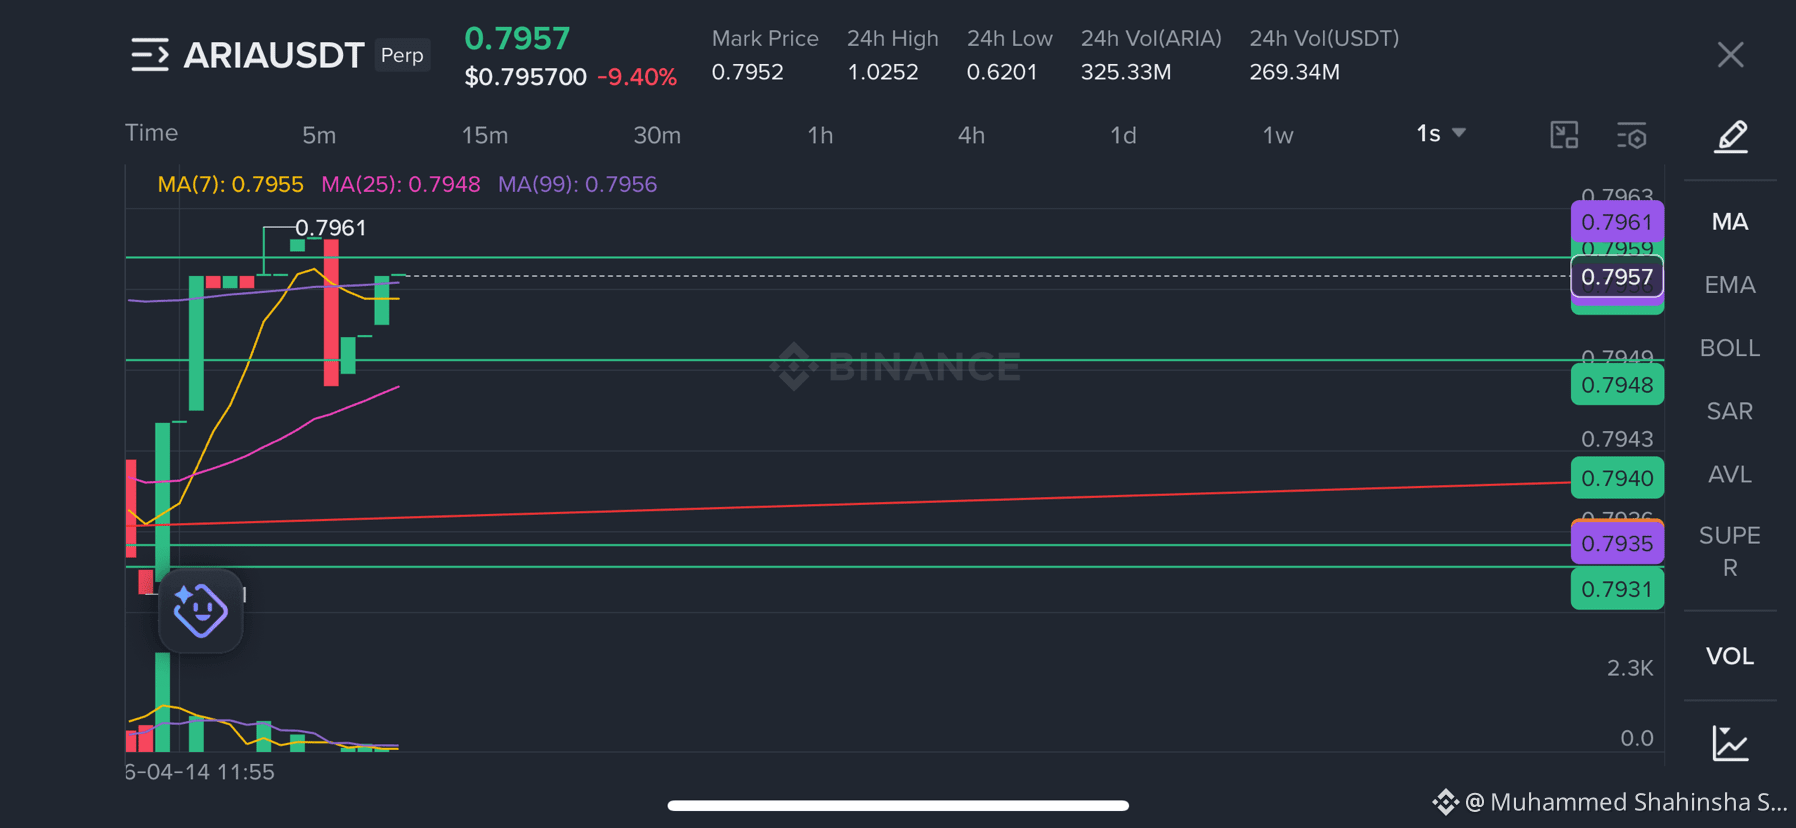
Task: Open the drawing tools pencil icon
Action: pos(1731,136)
